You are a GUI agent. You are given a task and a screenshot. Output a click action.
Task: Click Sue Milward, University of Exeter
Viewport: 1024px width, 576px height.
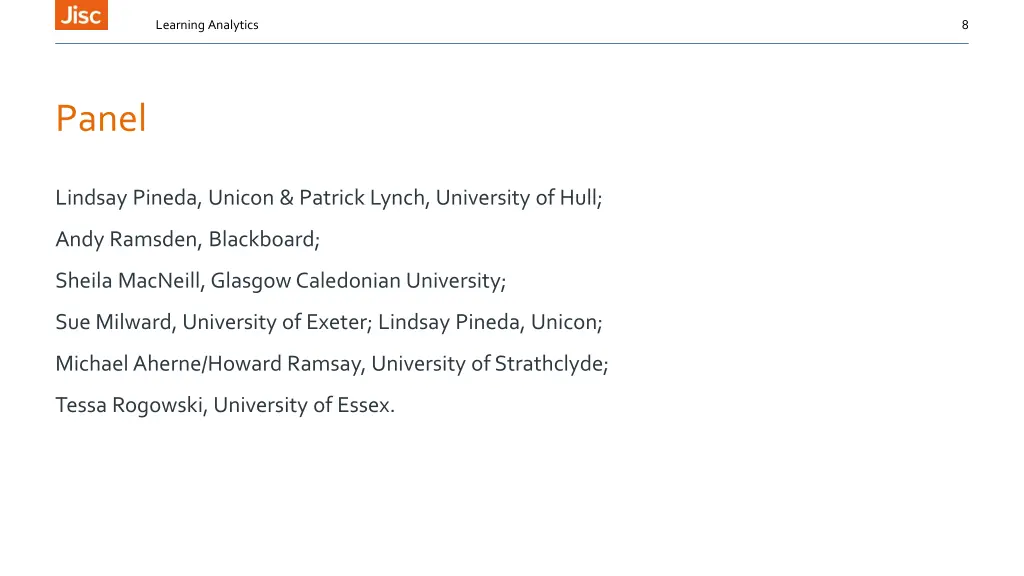coord(214,323)
